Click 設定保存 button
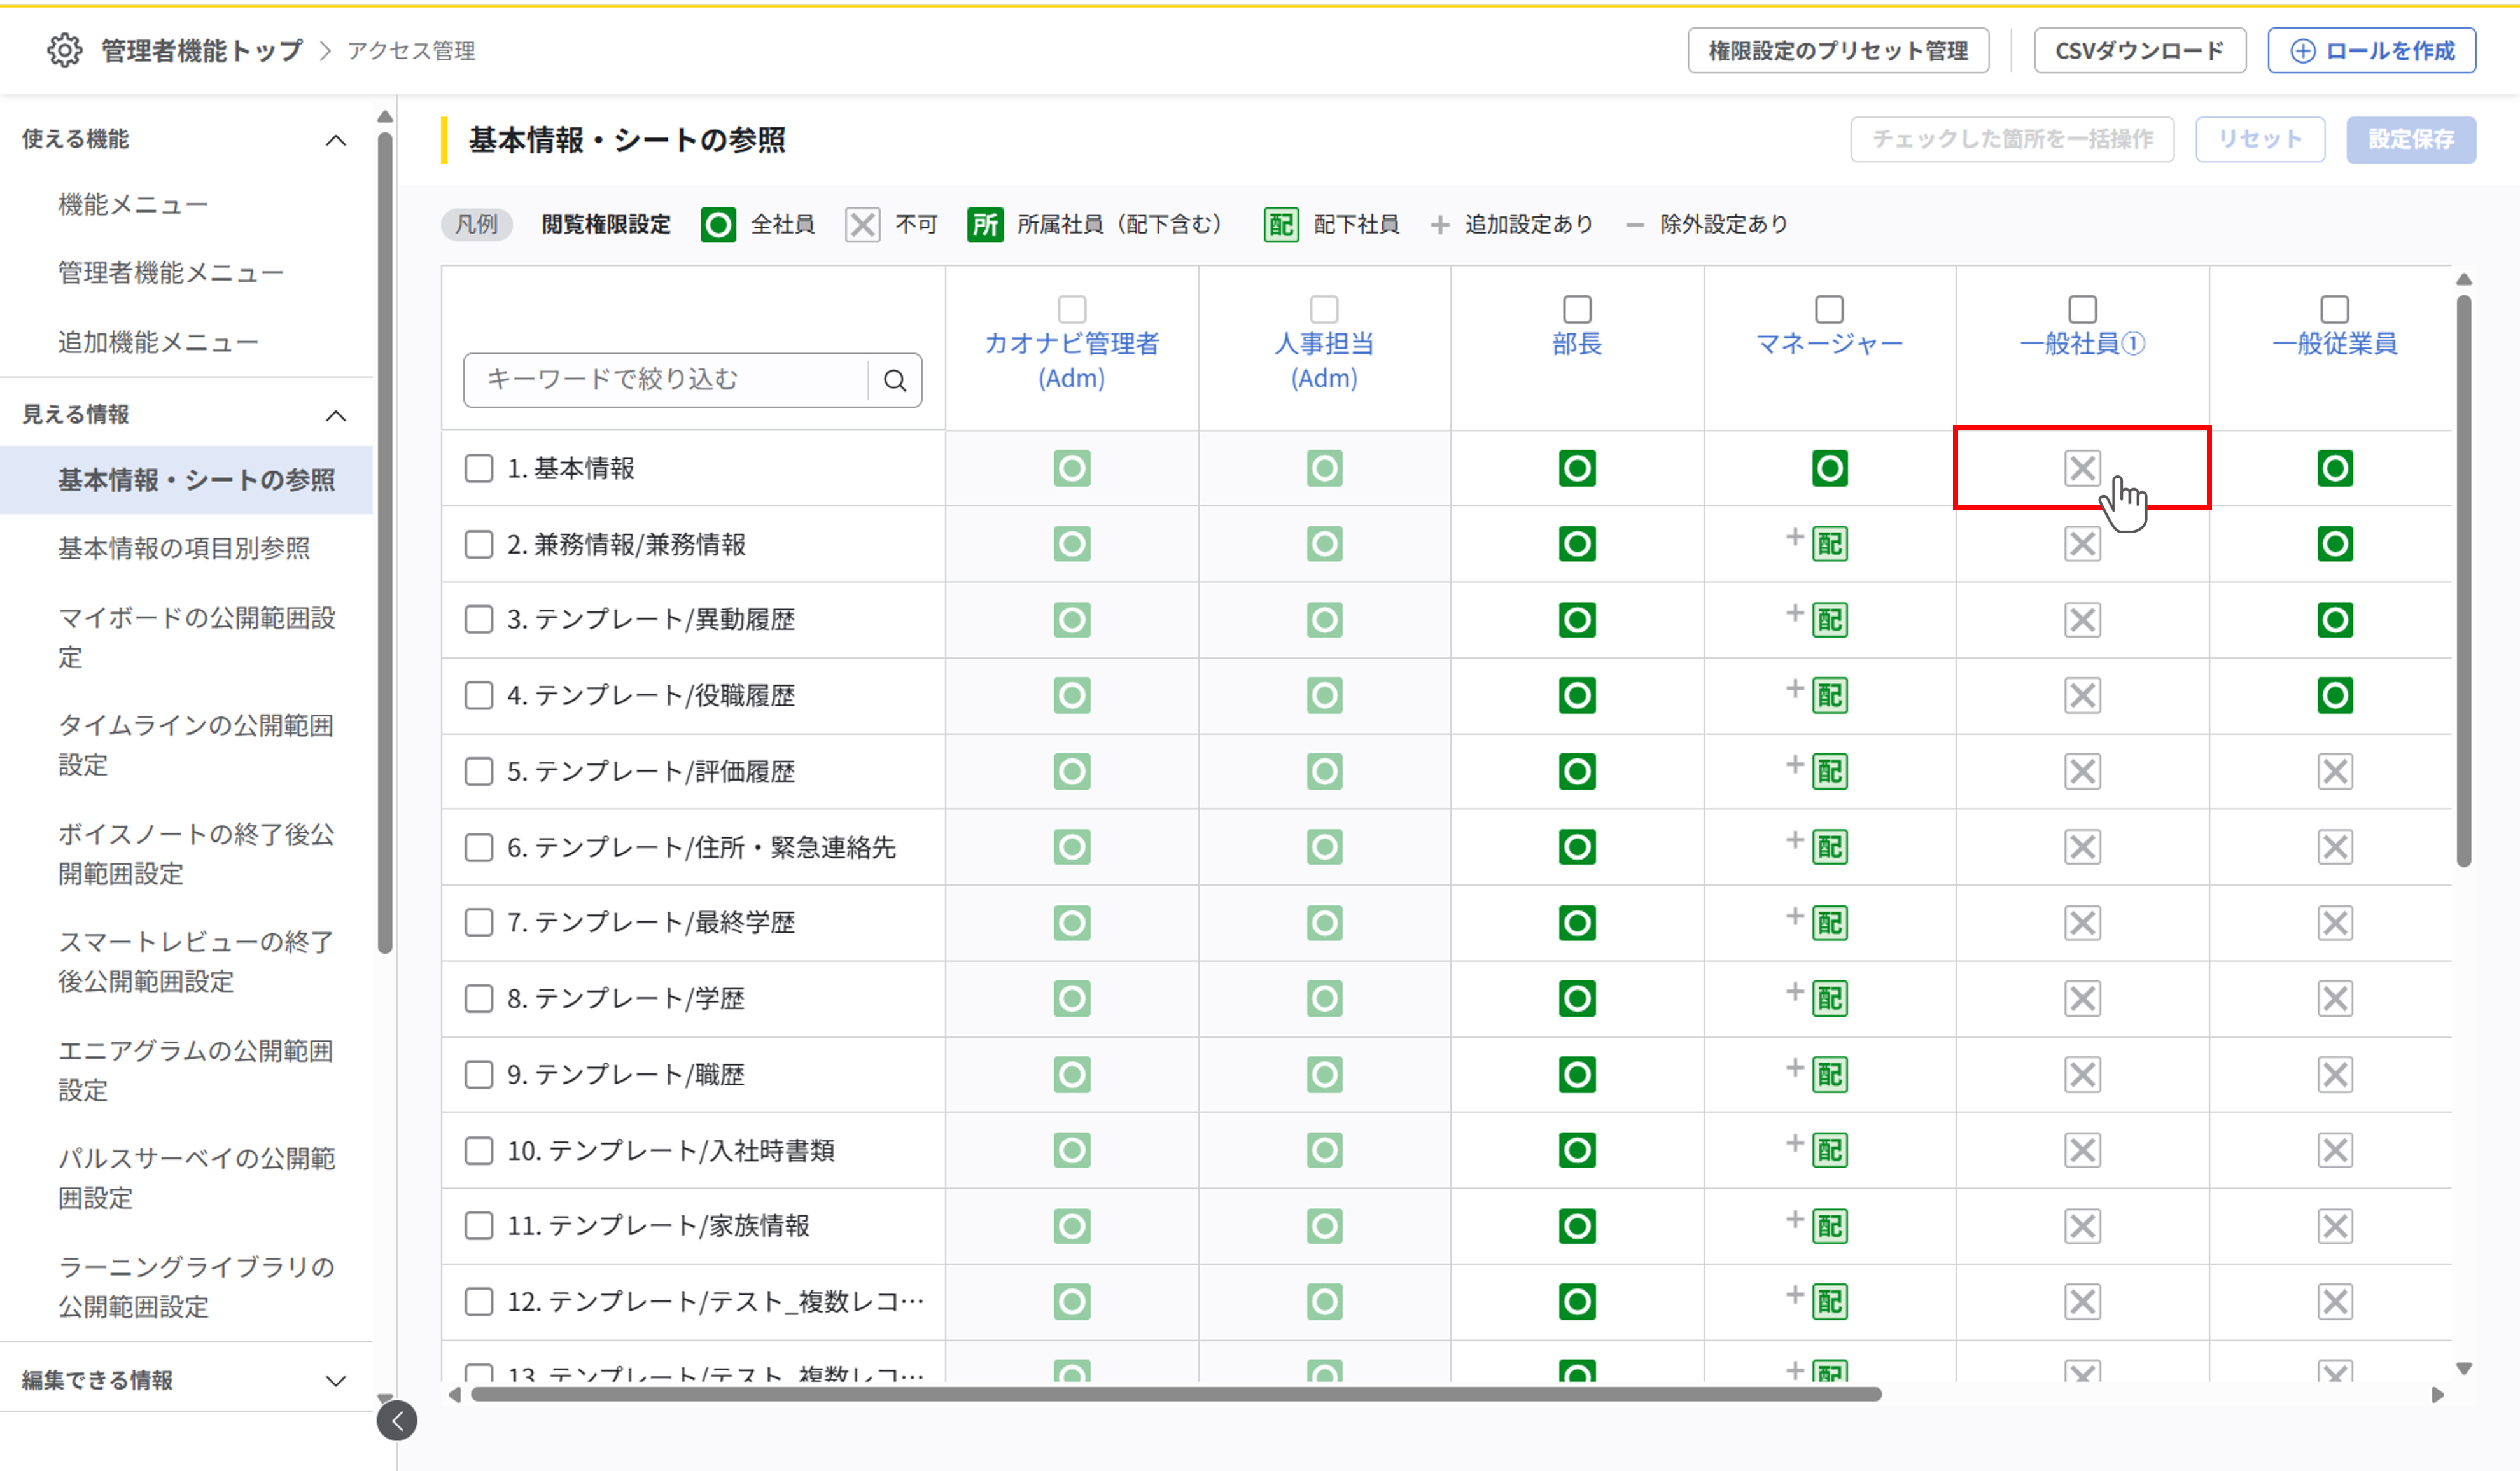The height and width of the screenshot is (1471, 2520). pos(2411,139)
